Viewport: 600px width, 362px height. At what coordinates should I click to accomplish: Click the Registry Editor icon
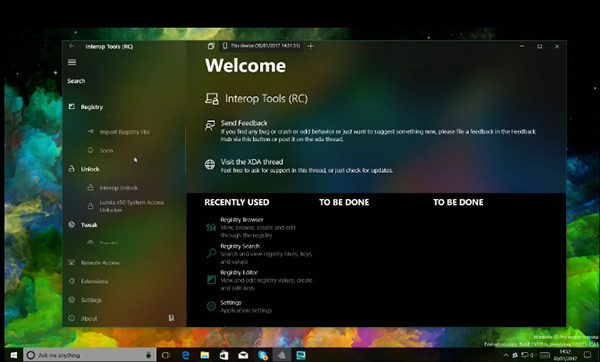pyautogui.click(x=211, y=280)
